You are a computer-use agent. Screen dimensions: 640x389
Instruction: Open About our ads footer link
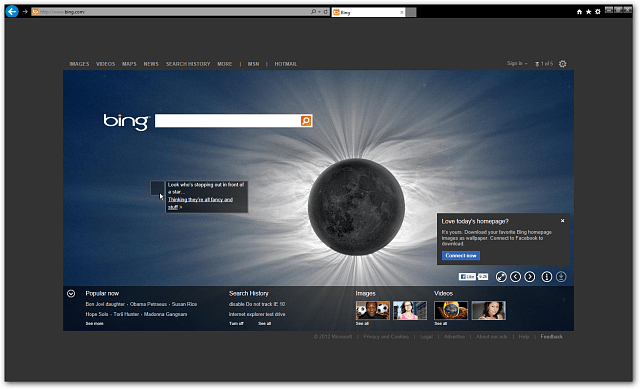[x=491, y=337]
